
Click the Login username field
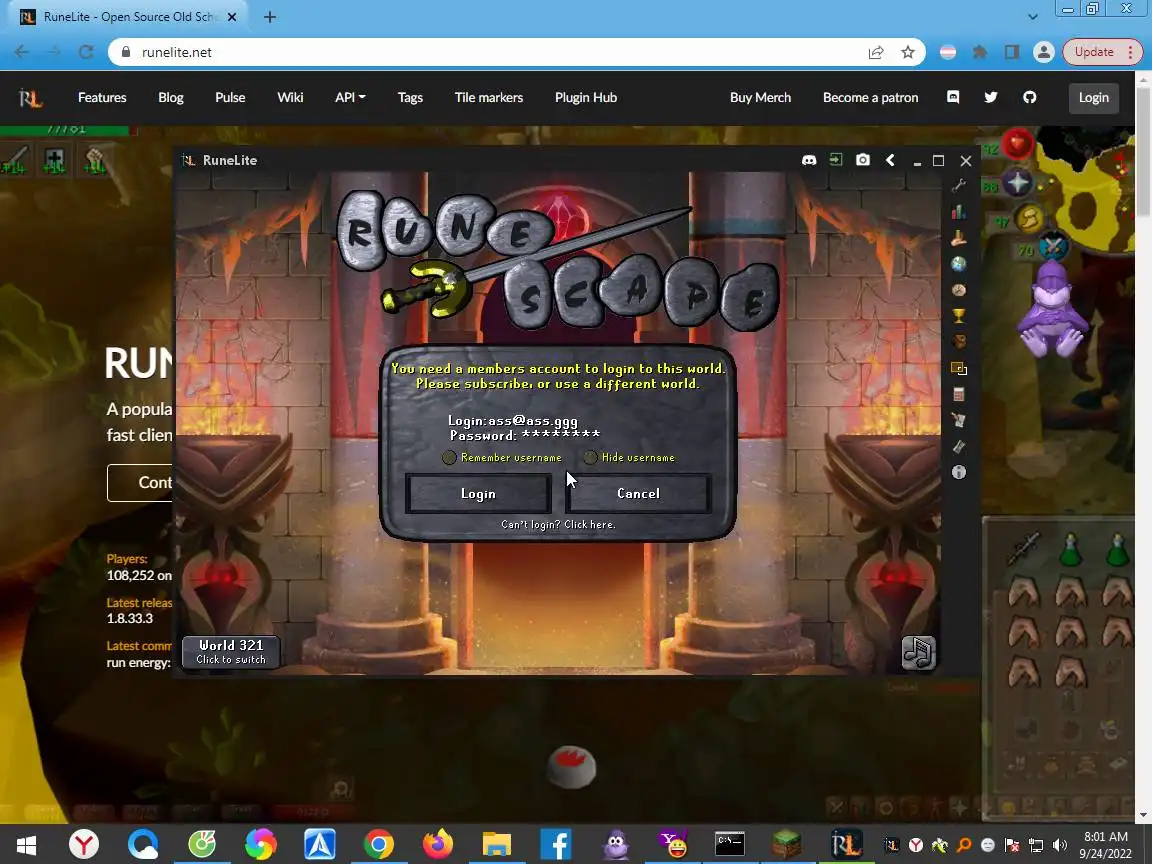point(513,421)
